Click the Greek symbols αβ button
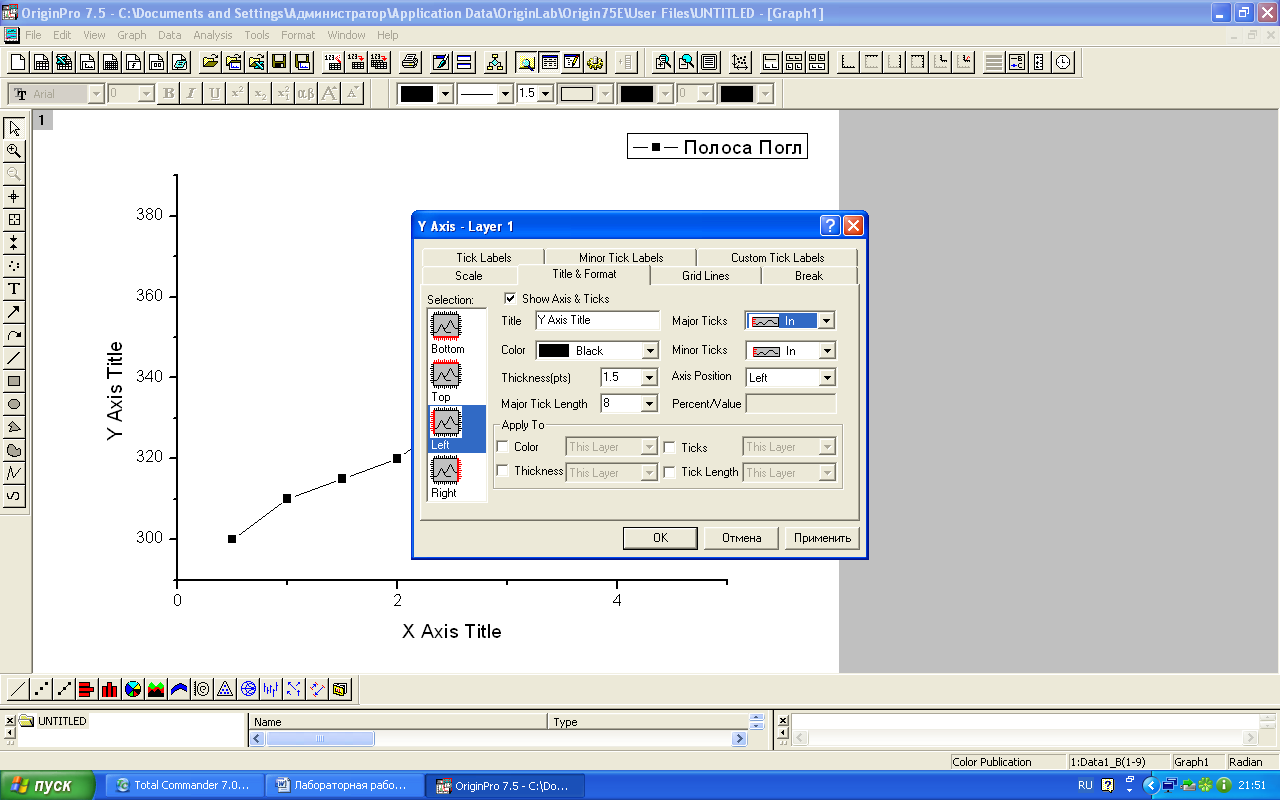 [307, 94]
